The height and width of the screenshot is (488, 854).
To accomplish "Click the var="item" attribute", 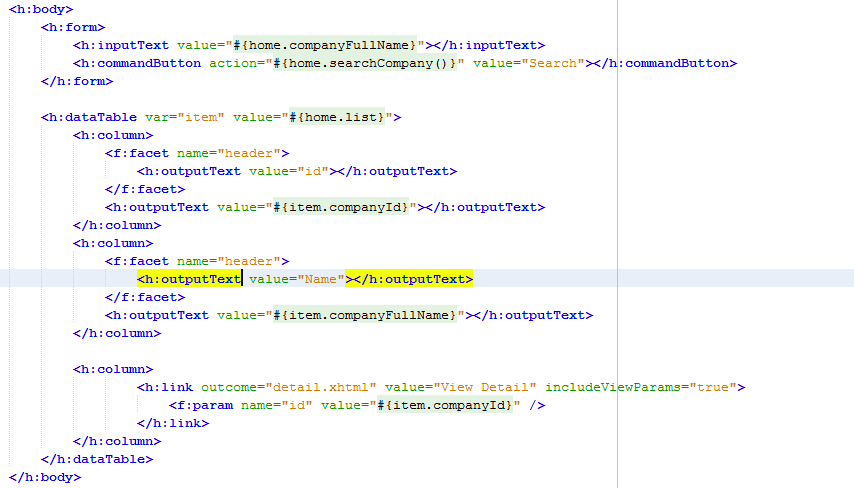I will 185,117.
